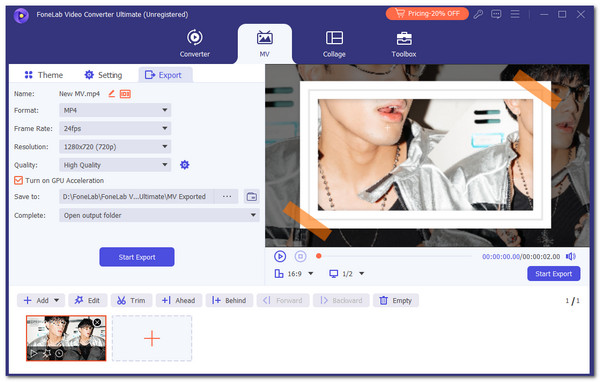Open the Resolution dropdown 1280x720
This screenshot has height=382, width=600.
115,147
